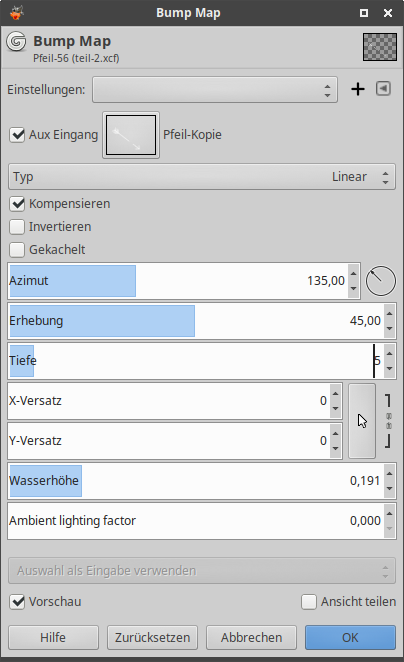404x662 pixels.
Task: Toggle the X/Y offset chain link
Action: [x=388, y=421]
